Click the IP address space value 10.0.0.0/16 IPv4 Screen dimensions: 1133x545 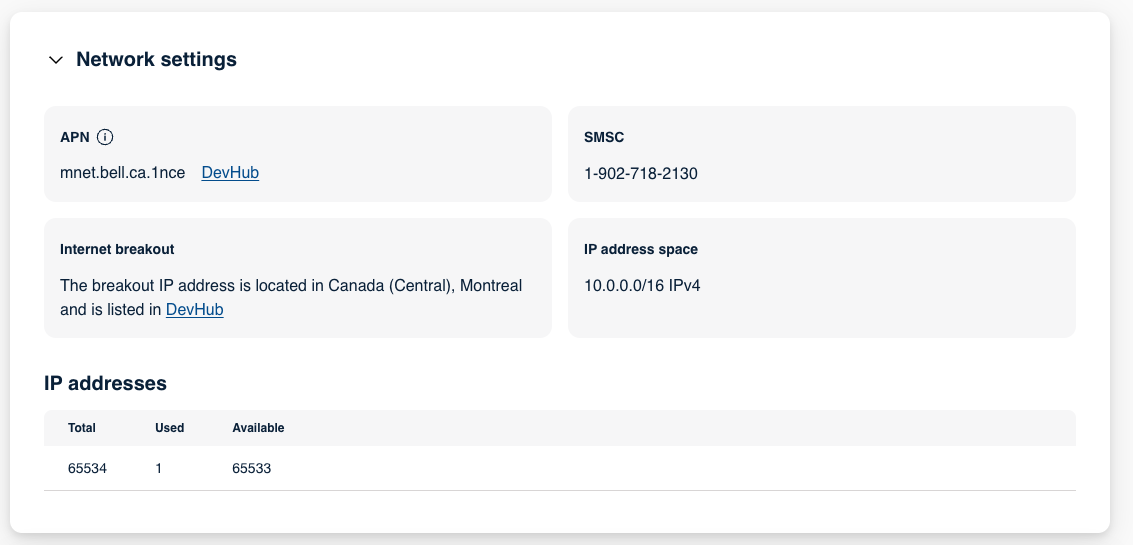[x=642, y=286]
